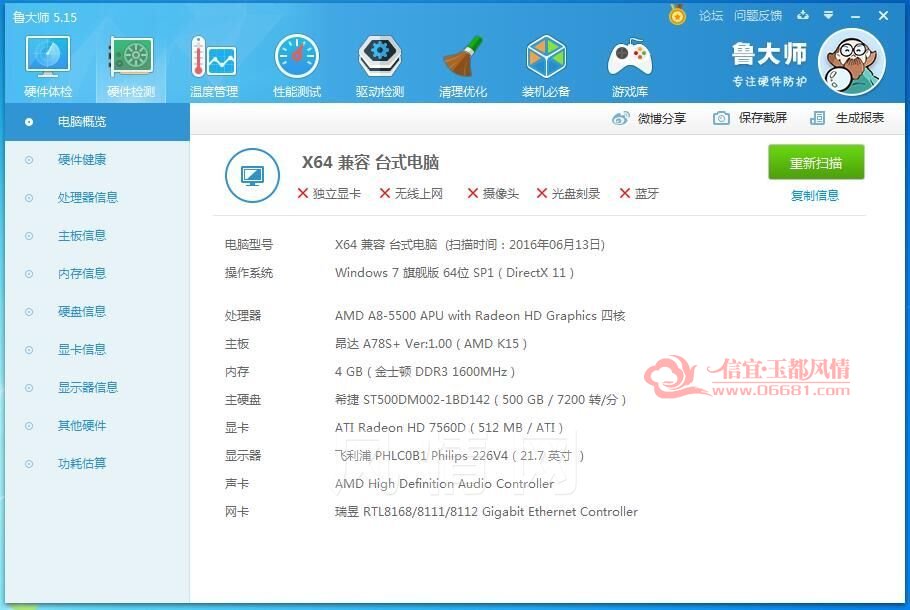
Task: Click processor value AMD A8-5500 APU
Action: (480, 316)
